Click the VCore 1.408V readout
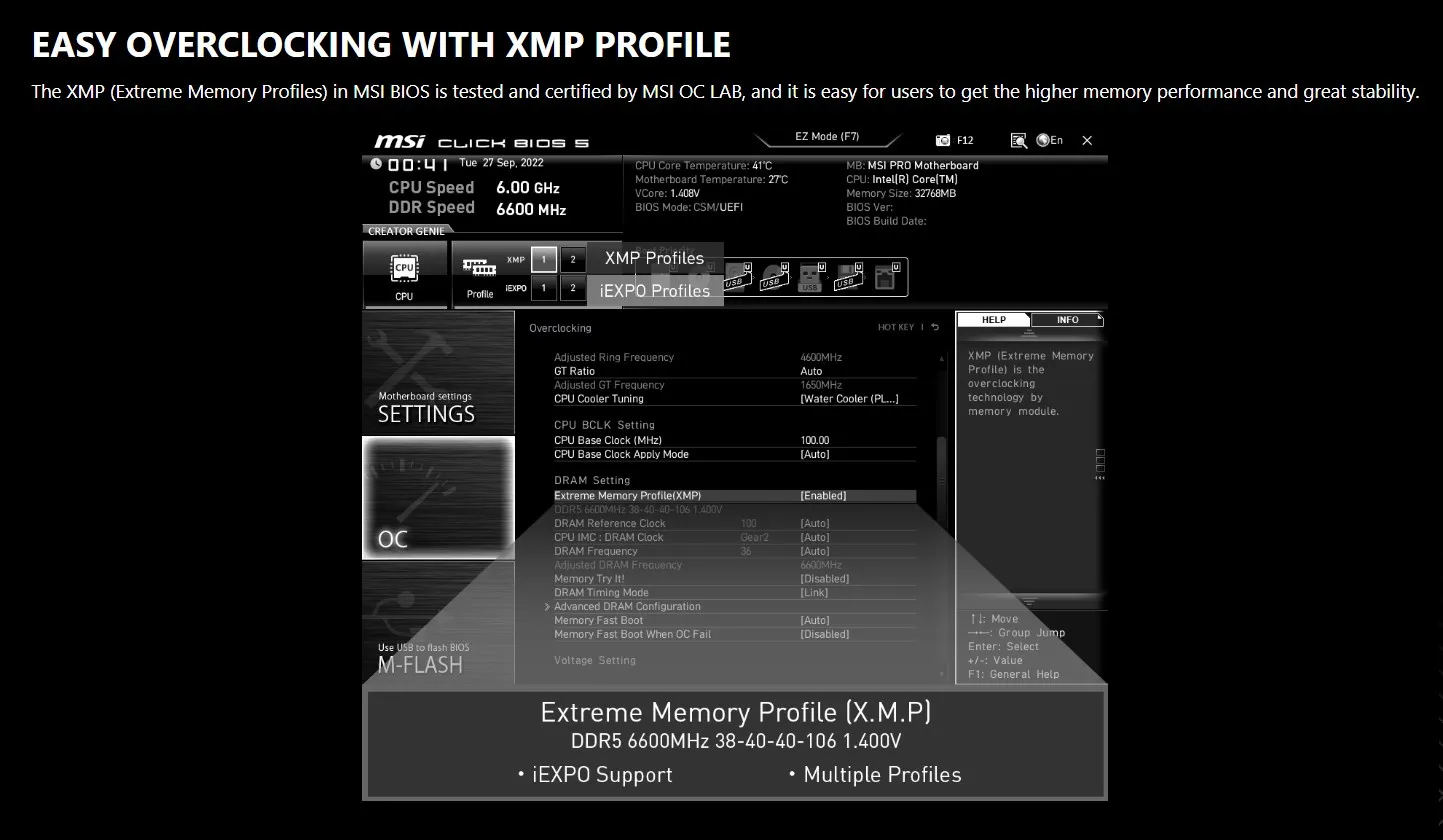Viewport: 1443px width, 840px height. 667,194
